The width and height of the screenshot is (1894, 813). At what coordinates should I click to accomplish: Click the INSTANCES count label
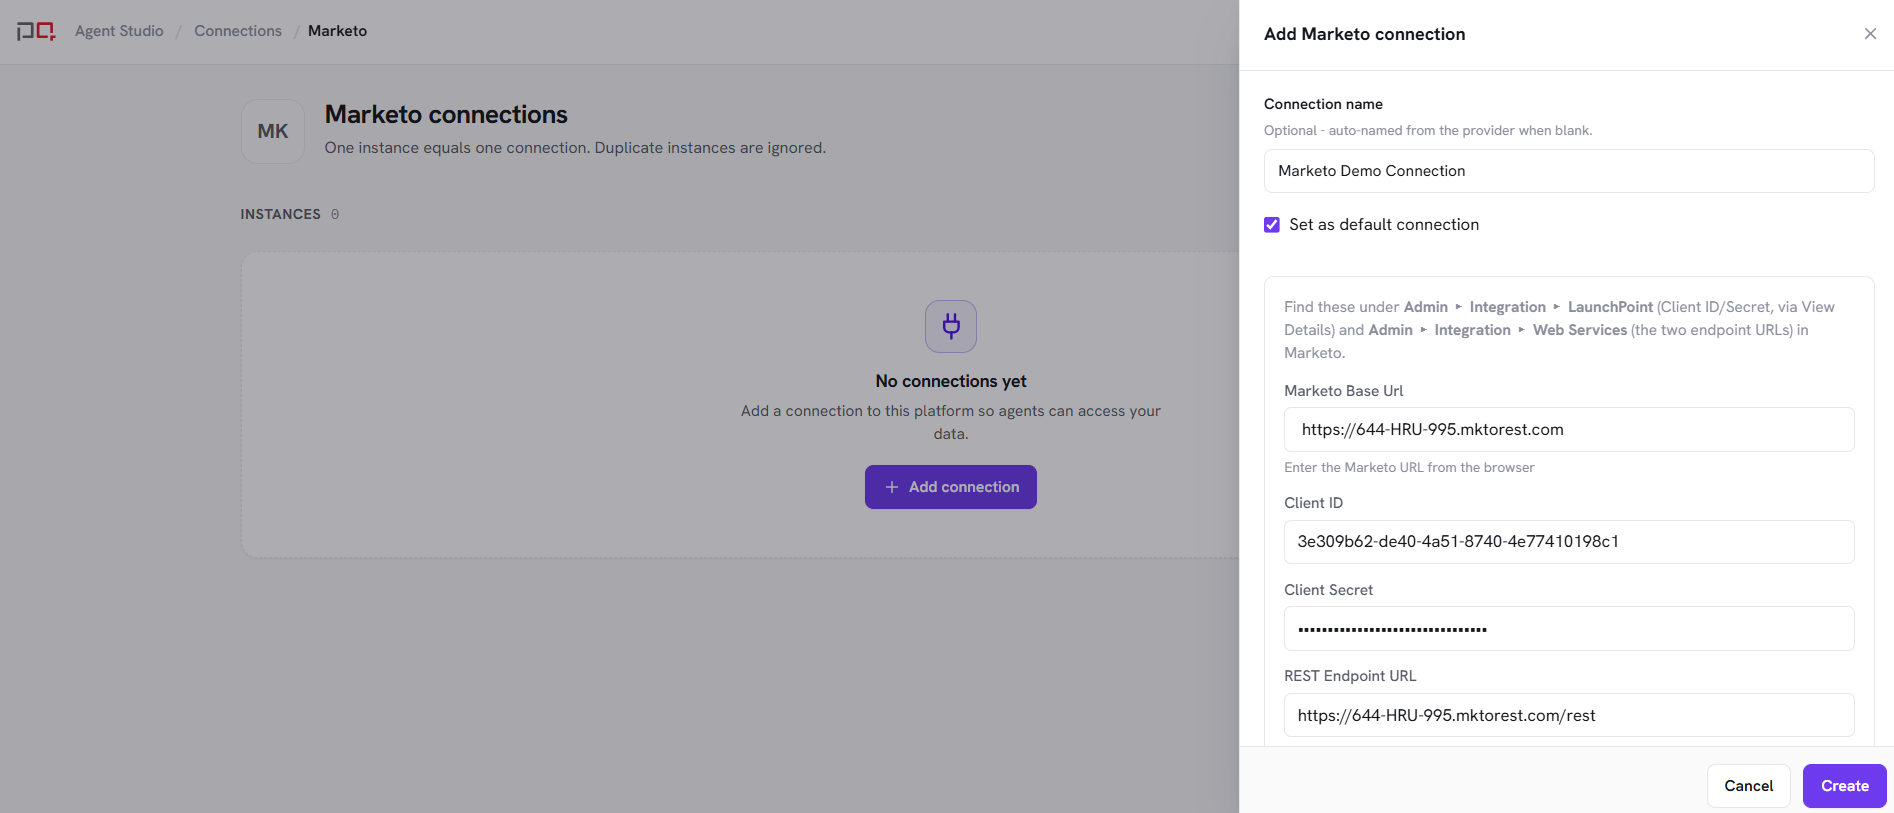[290, 214]
